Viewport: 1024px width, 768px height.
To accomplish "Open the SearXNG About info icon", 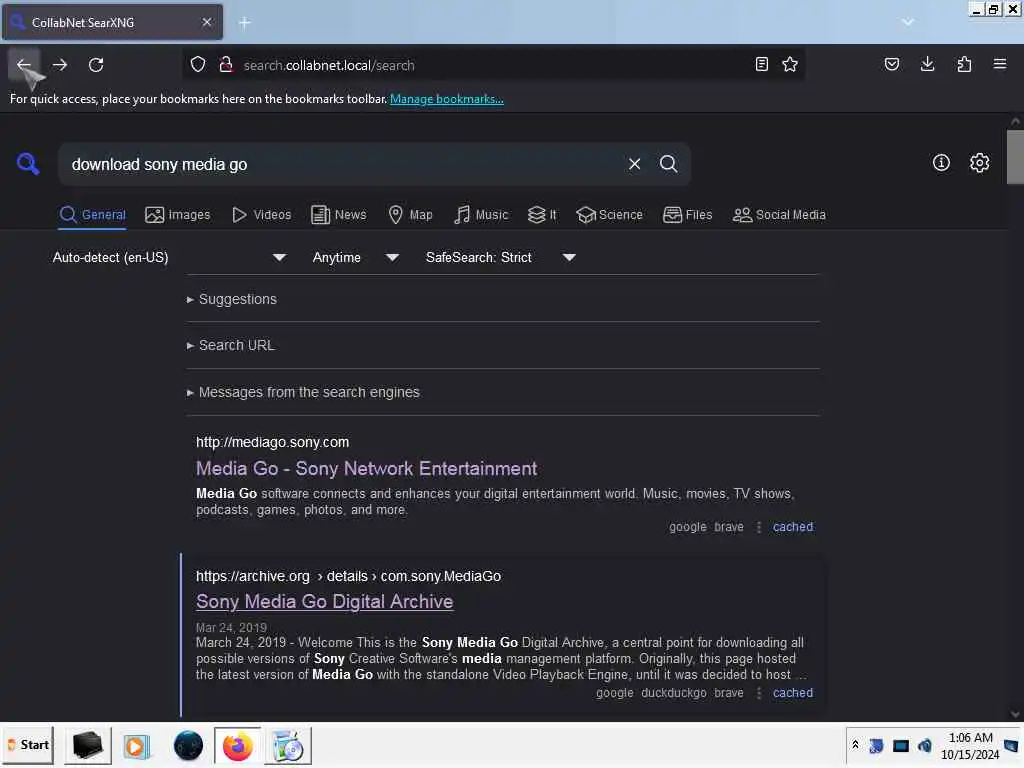I will [x=941, y=163].
